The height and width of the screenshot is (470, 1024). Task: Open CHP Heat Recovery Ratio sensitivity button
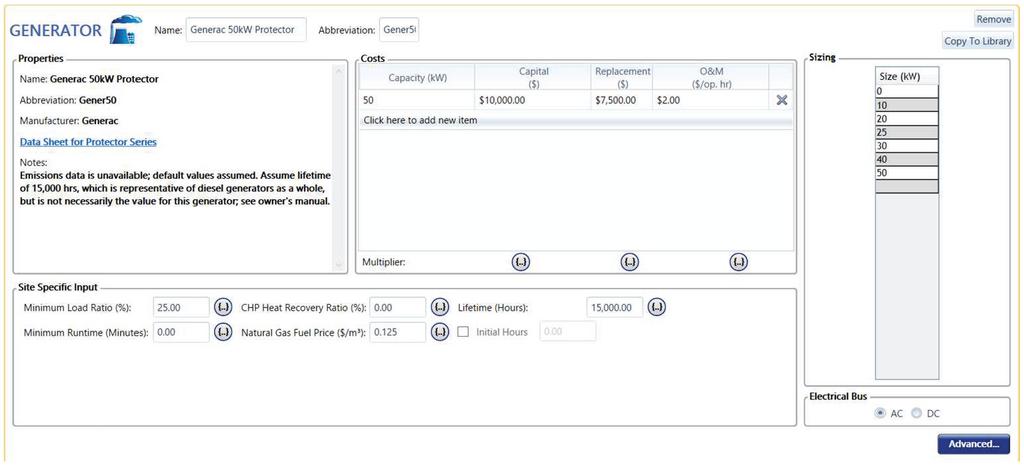click(x=440, y=307)
